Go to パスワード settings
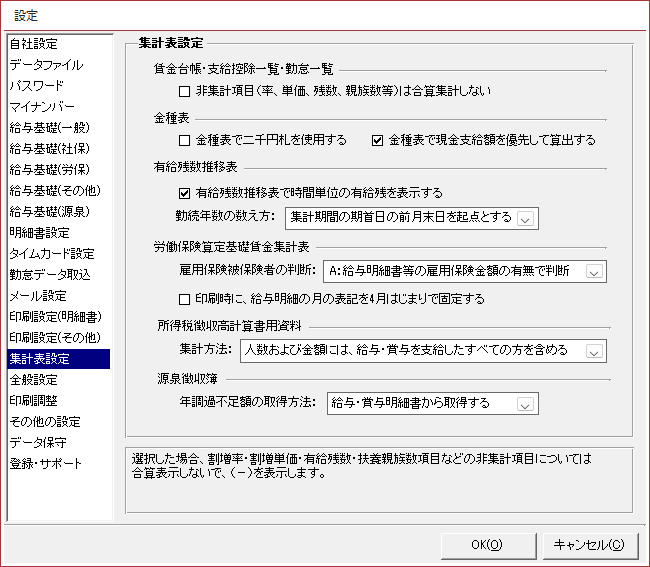Viewport: 650px width, 567px height. pyautogui.click(x=36, y=86)
